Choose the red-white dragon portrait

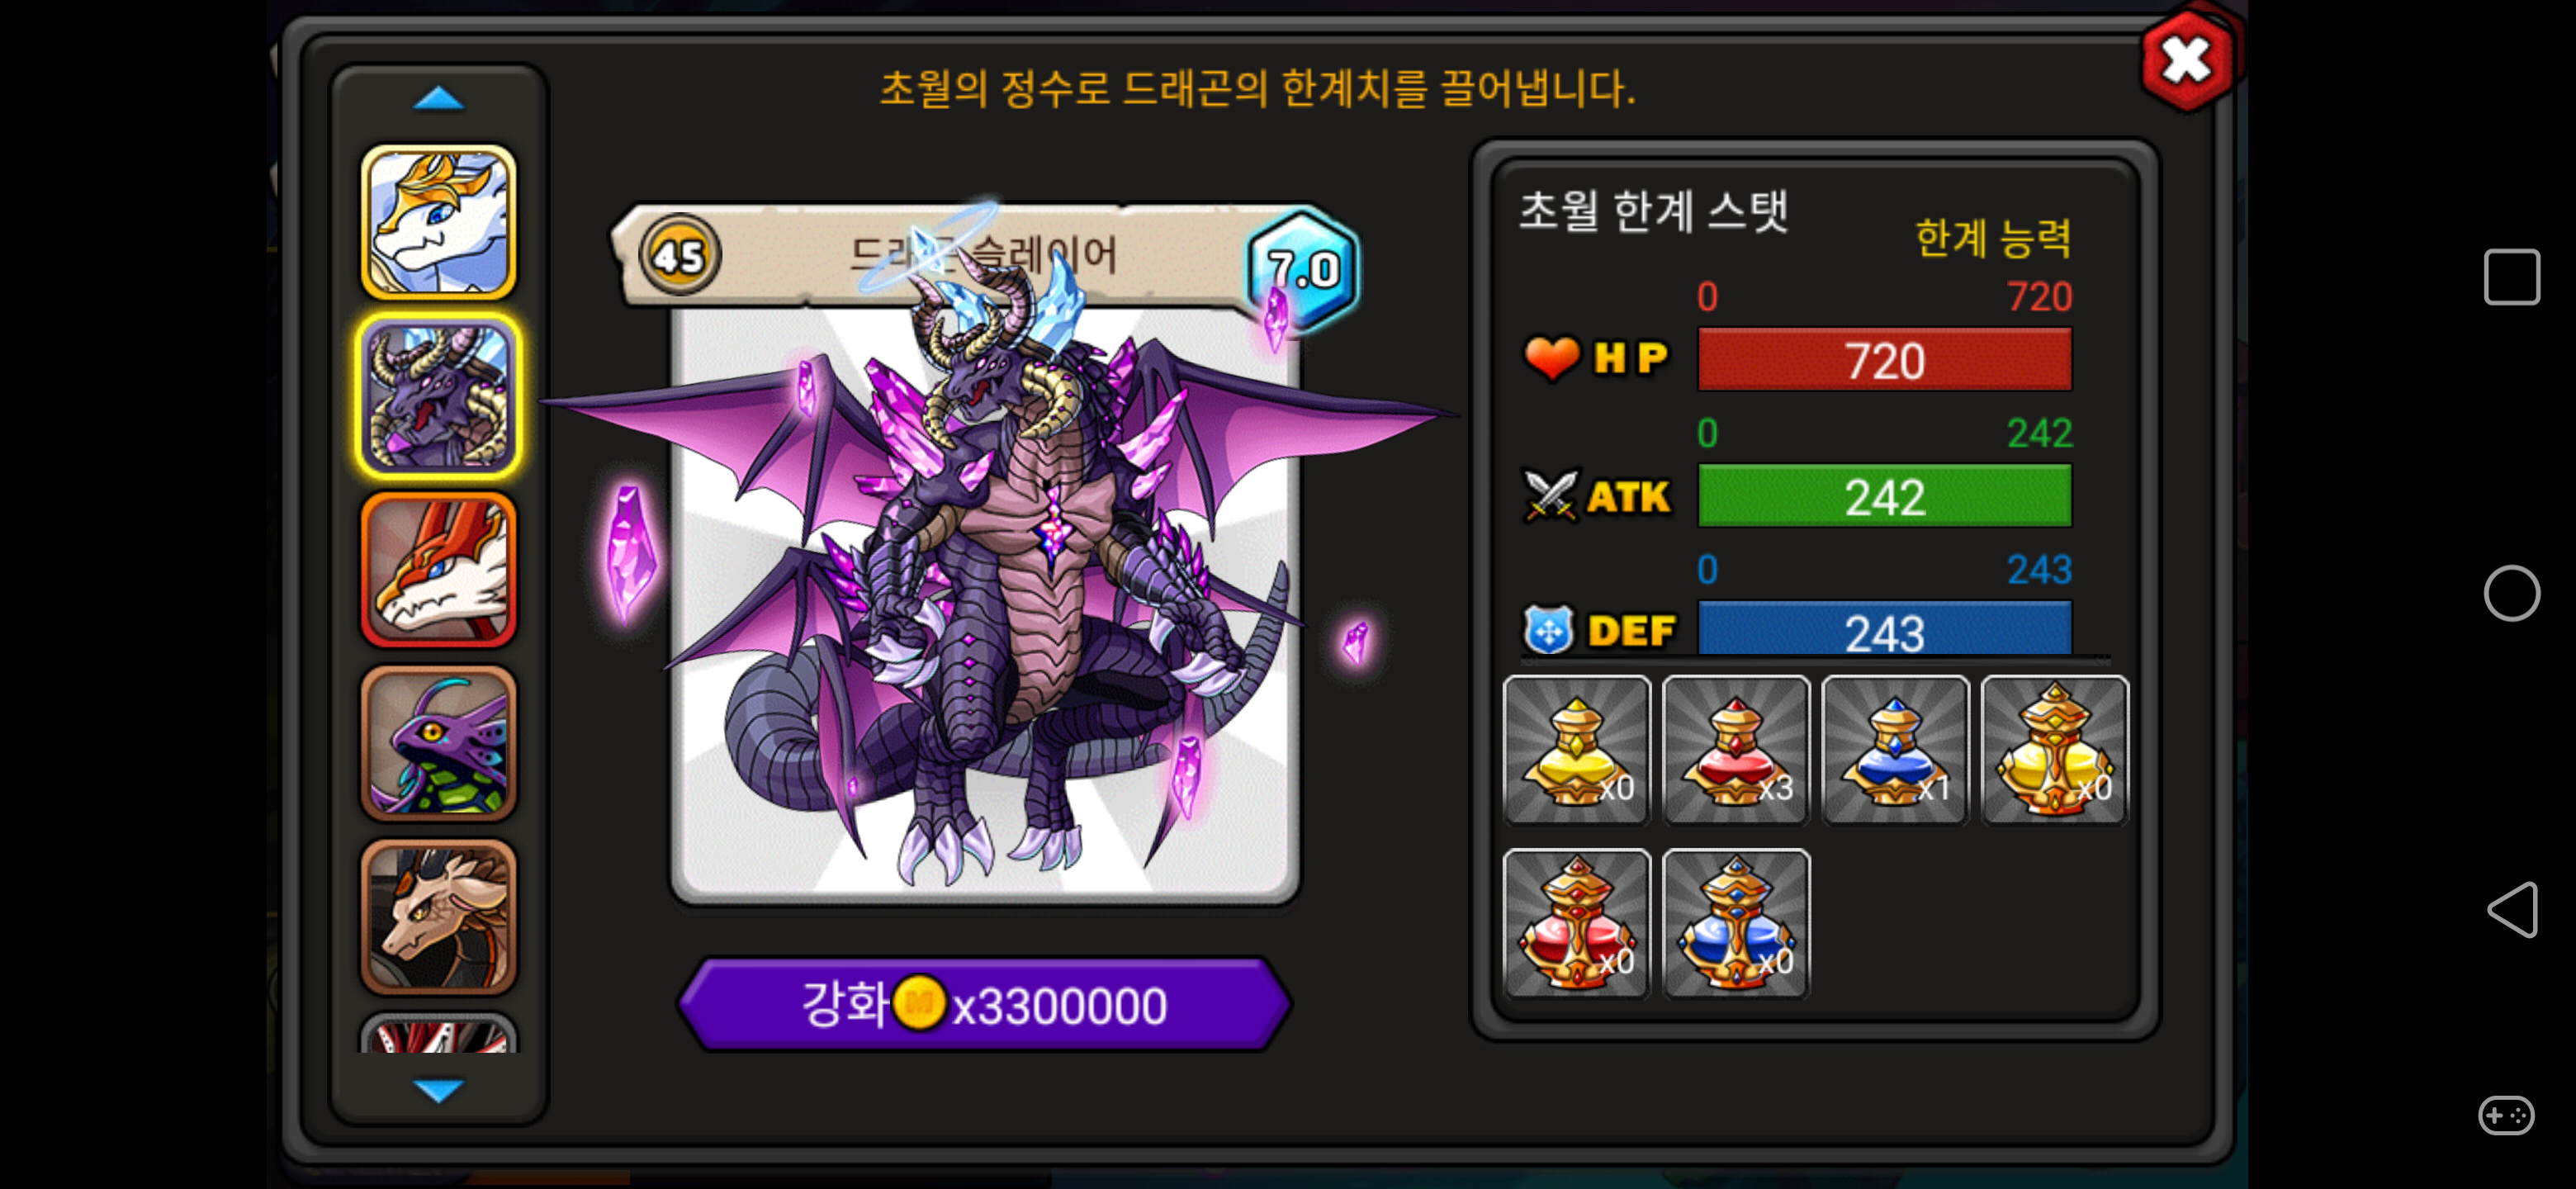438,569
